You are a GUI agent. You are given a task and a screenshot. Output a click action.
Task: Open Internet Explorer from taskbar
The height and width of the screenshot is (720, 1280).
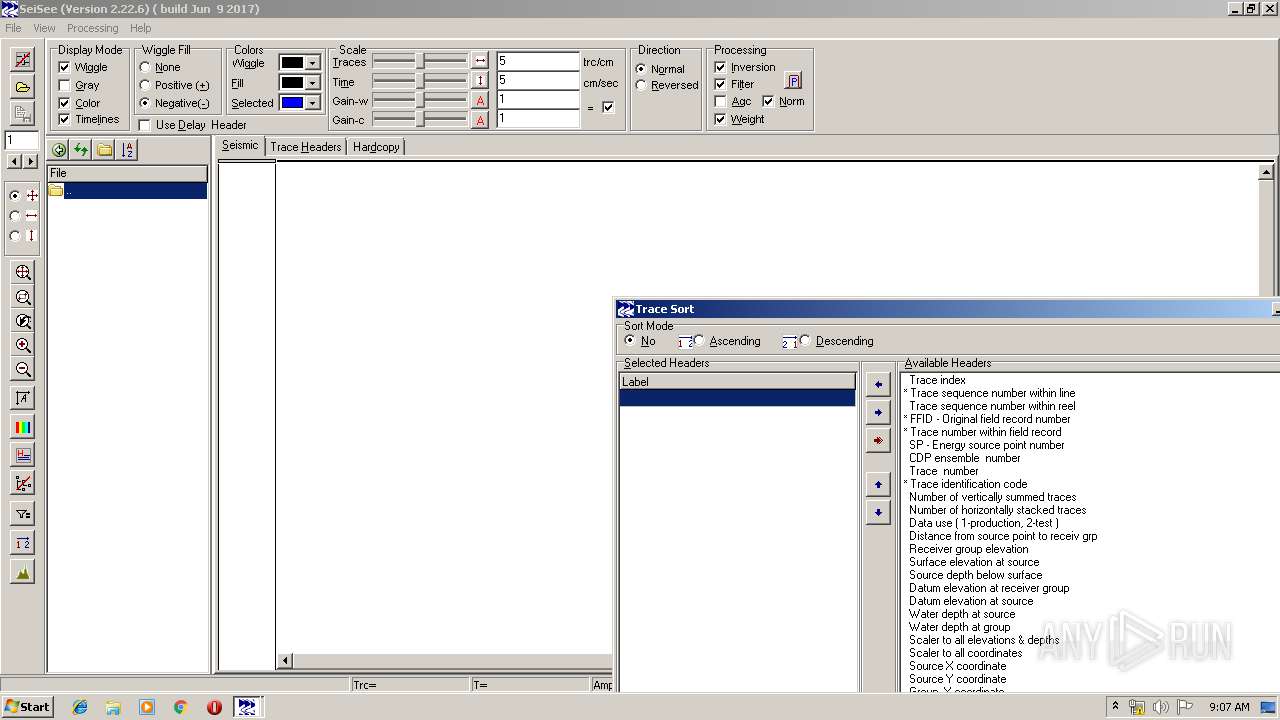(80, 707)
